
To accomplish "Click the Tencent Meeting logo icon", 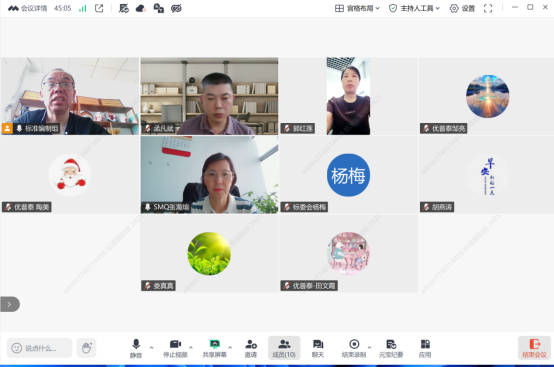I will point(13,8).
